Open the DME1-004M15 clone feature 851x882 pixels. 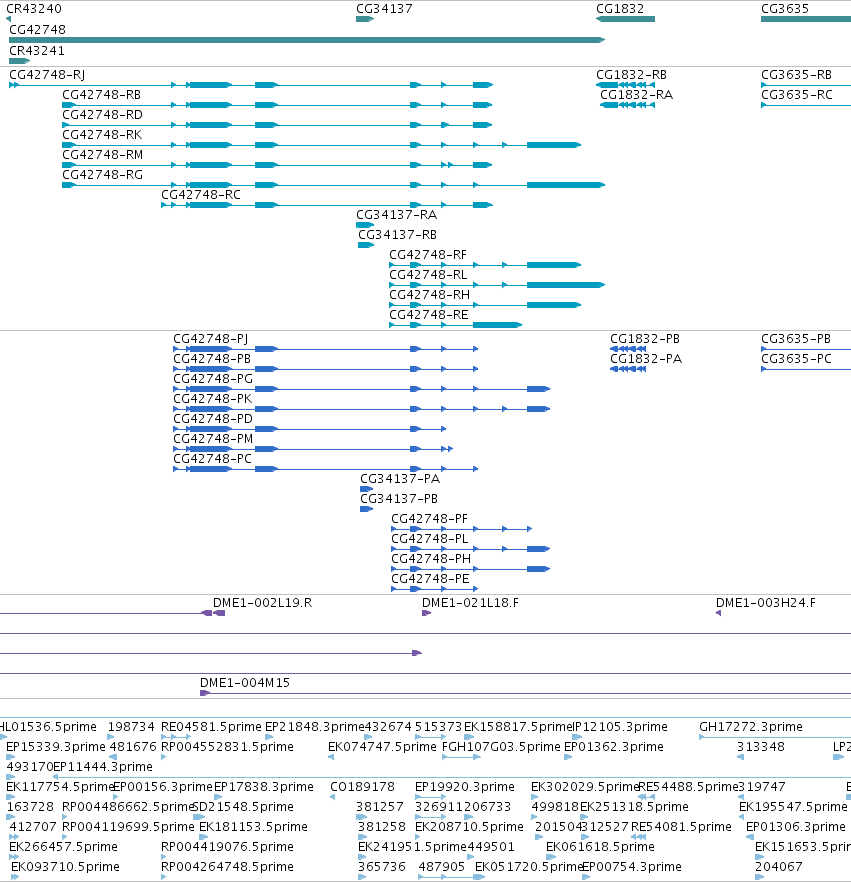[x=525, y=693]
